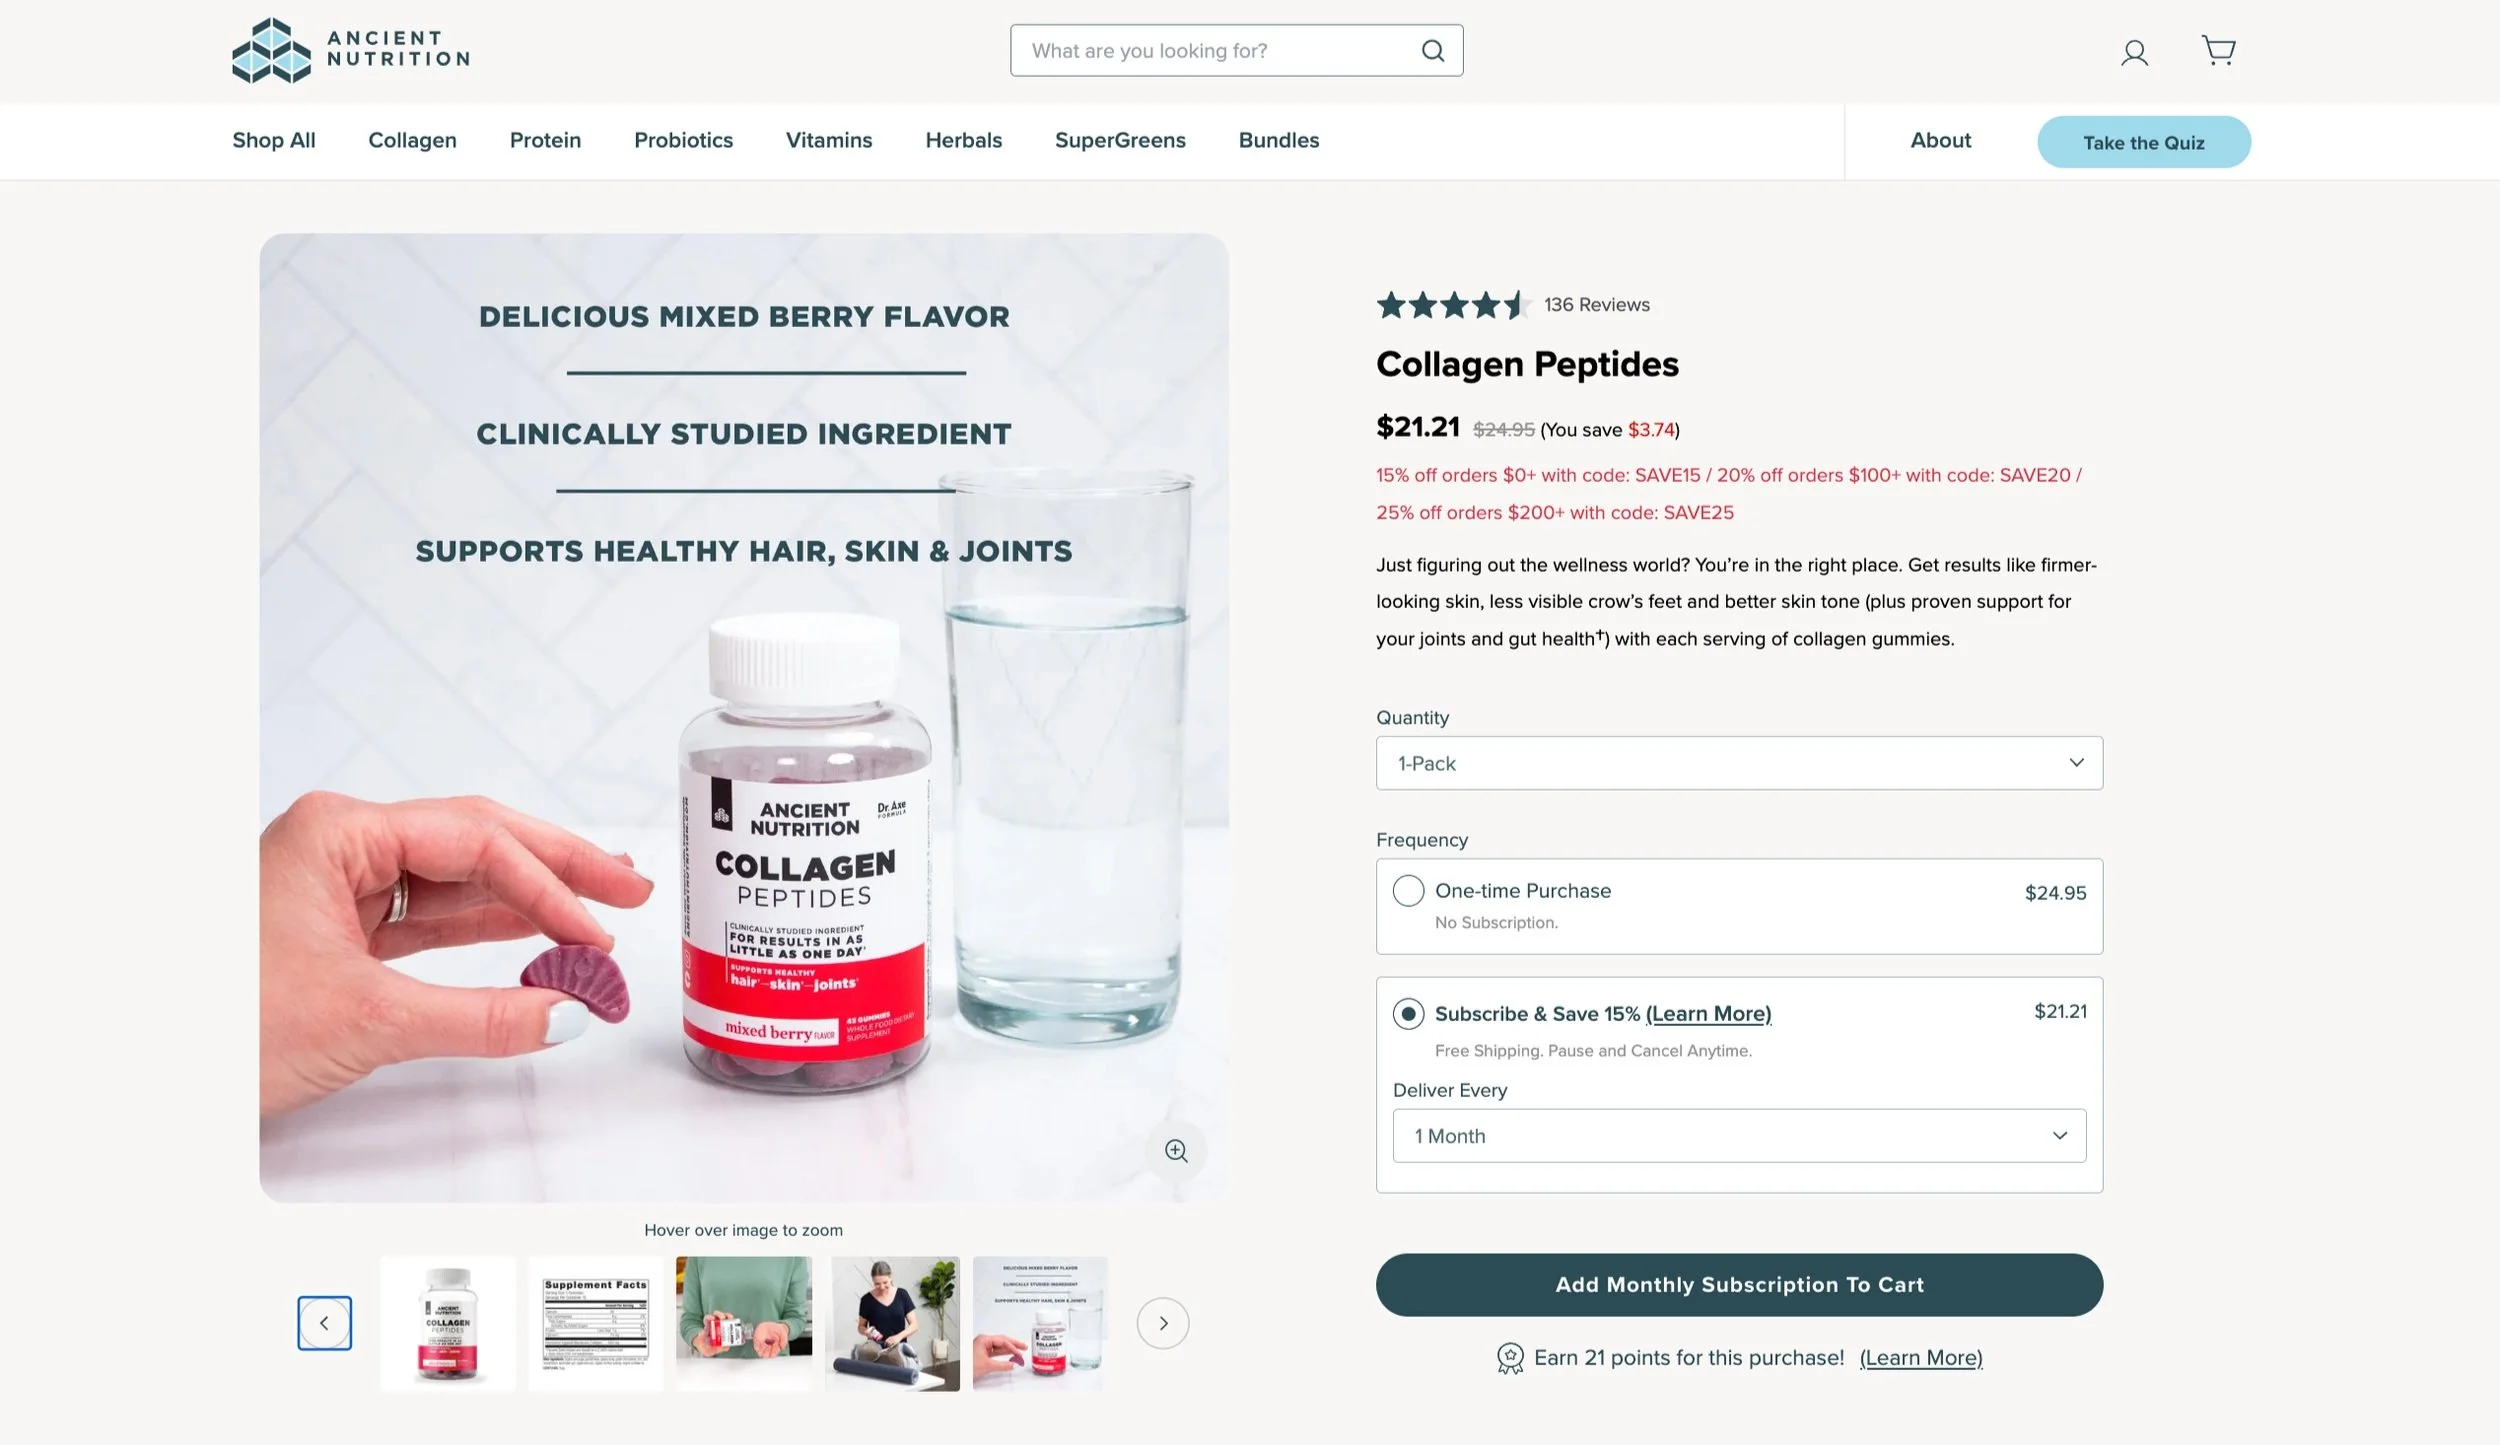Click the star rating icons
This screenshot has width=2500, height=1445.
[x=1452, y=305]
